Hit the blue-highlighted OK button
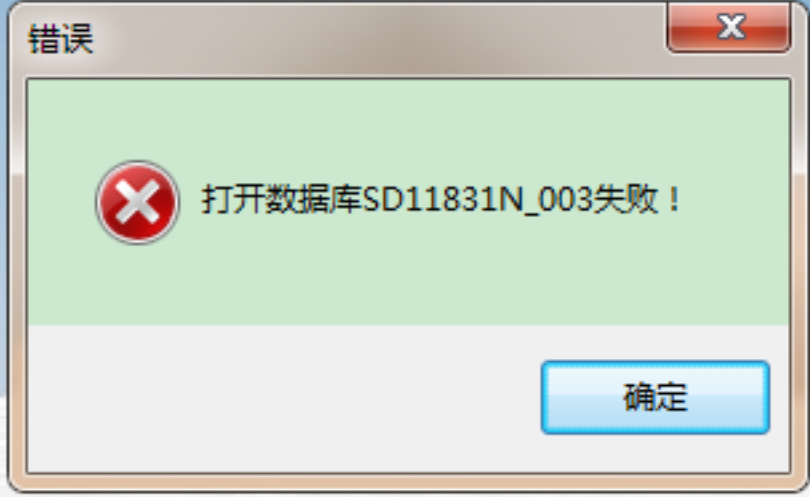This screenshot has width=810, height=497. point(655,397)
